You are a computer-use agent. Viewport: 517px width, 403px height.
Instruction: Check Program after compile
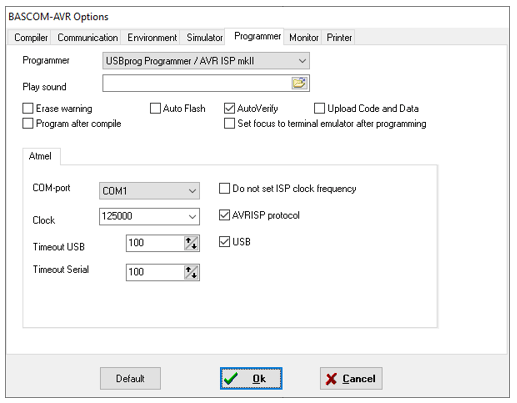28,123
